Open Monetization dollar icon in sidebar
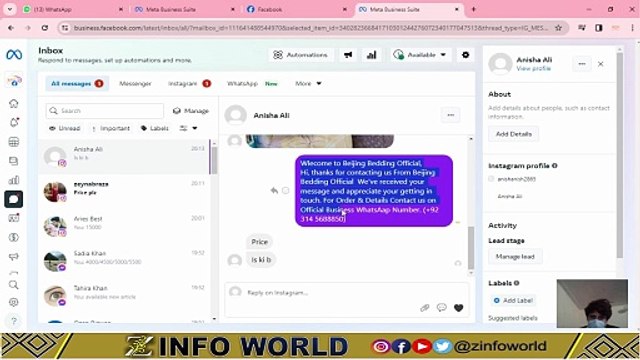 tap(13, 237)
